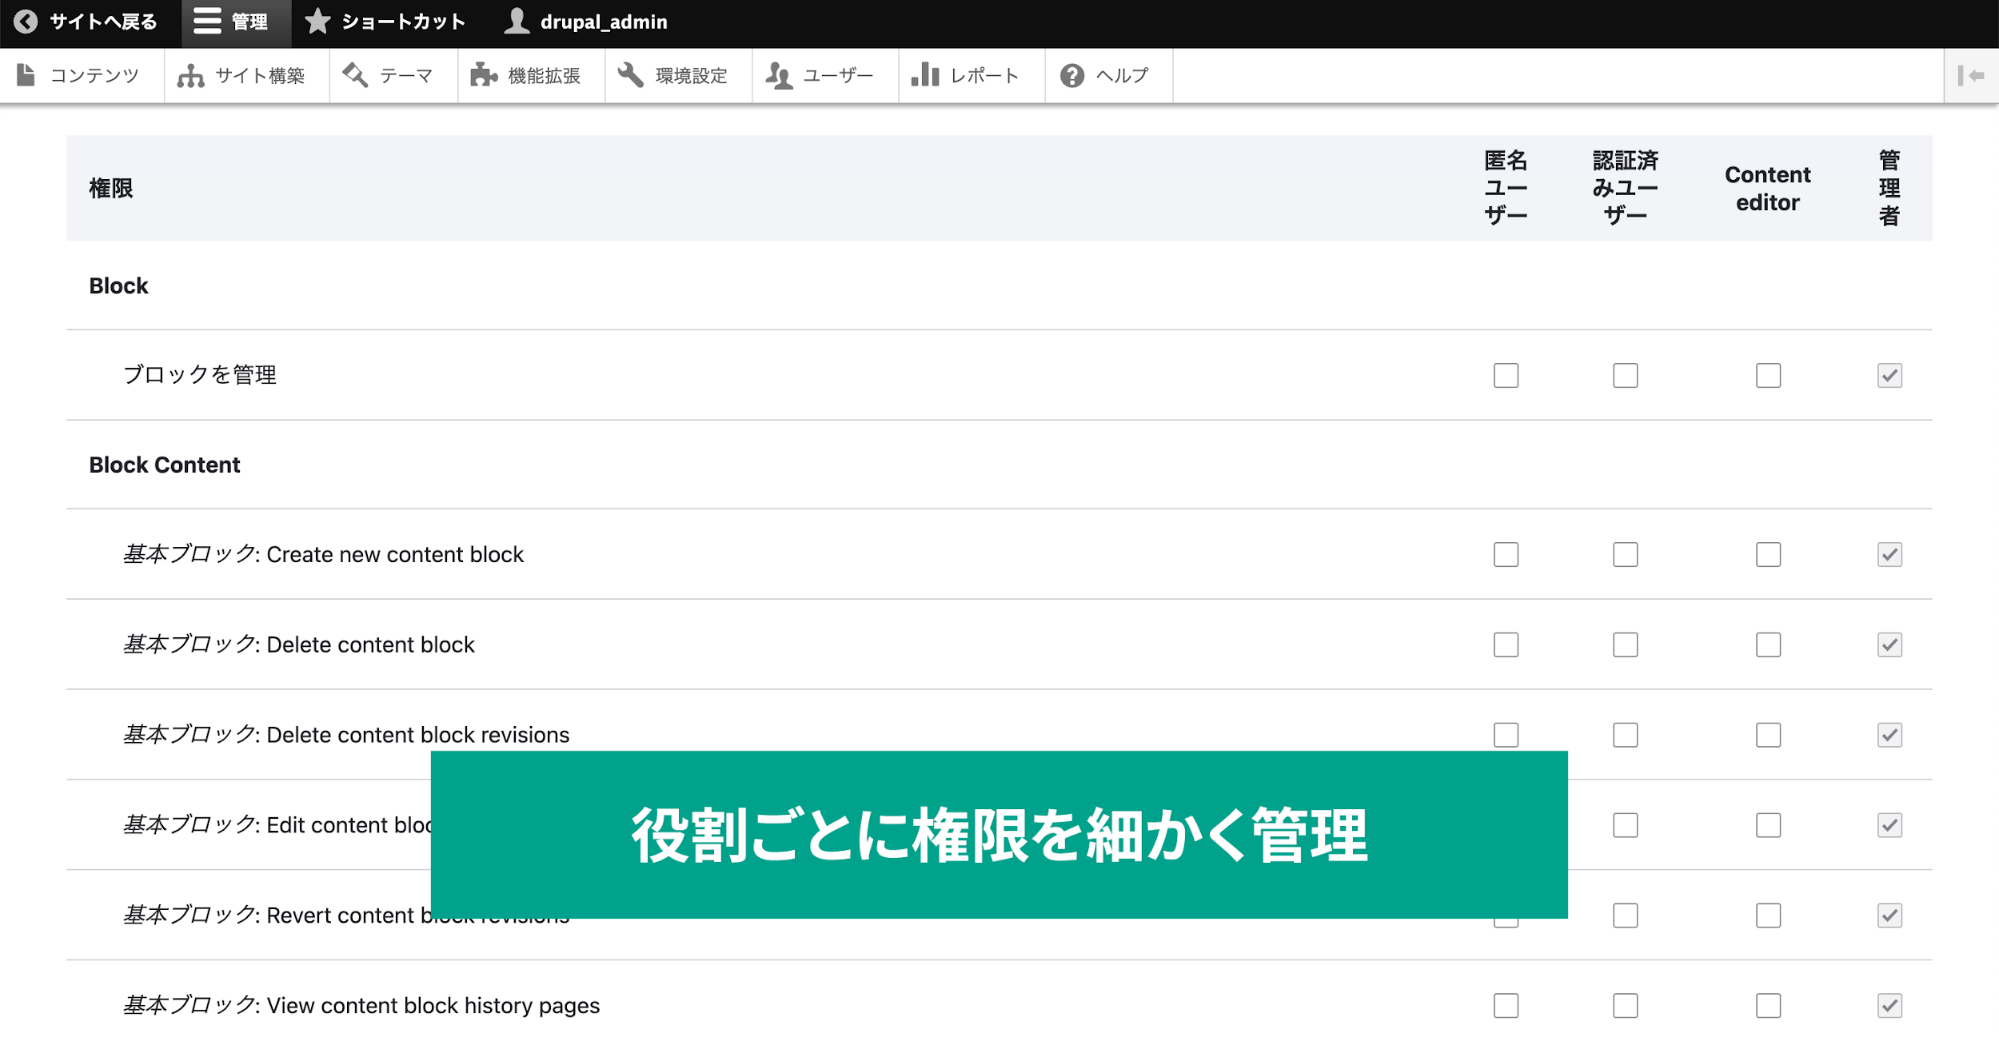This screenshot has height=1042, width=1999.
Task: Open the ヘルプ menu label
Action: click(x=1122, y=75)
